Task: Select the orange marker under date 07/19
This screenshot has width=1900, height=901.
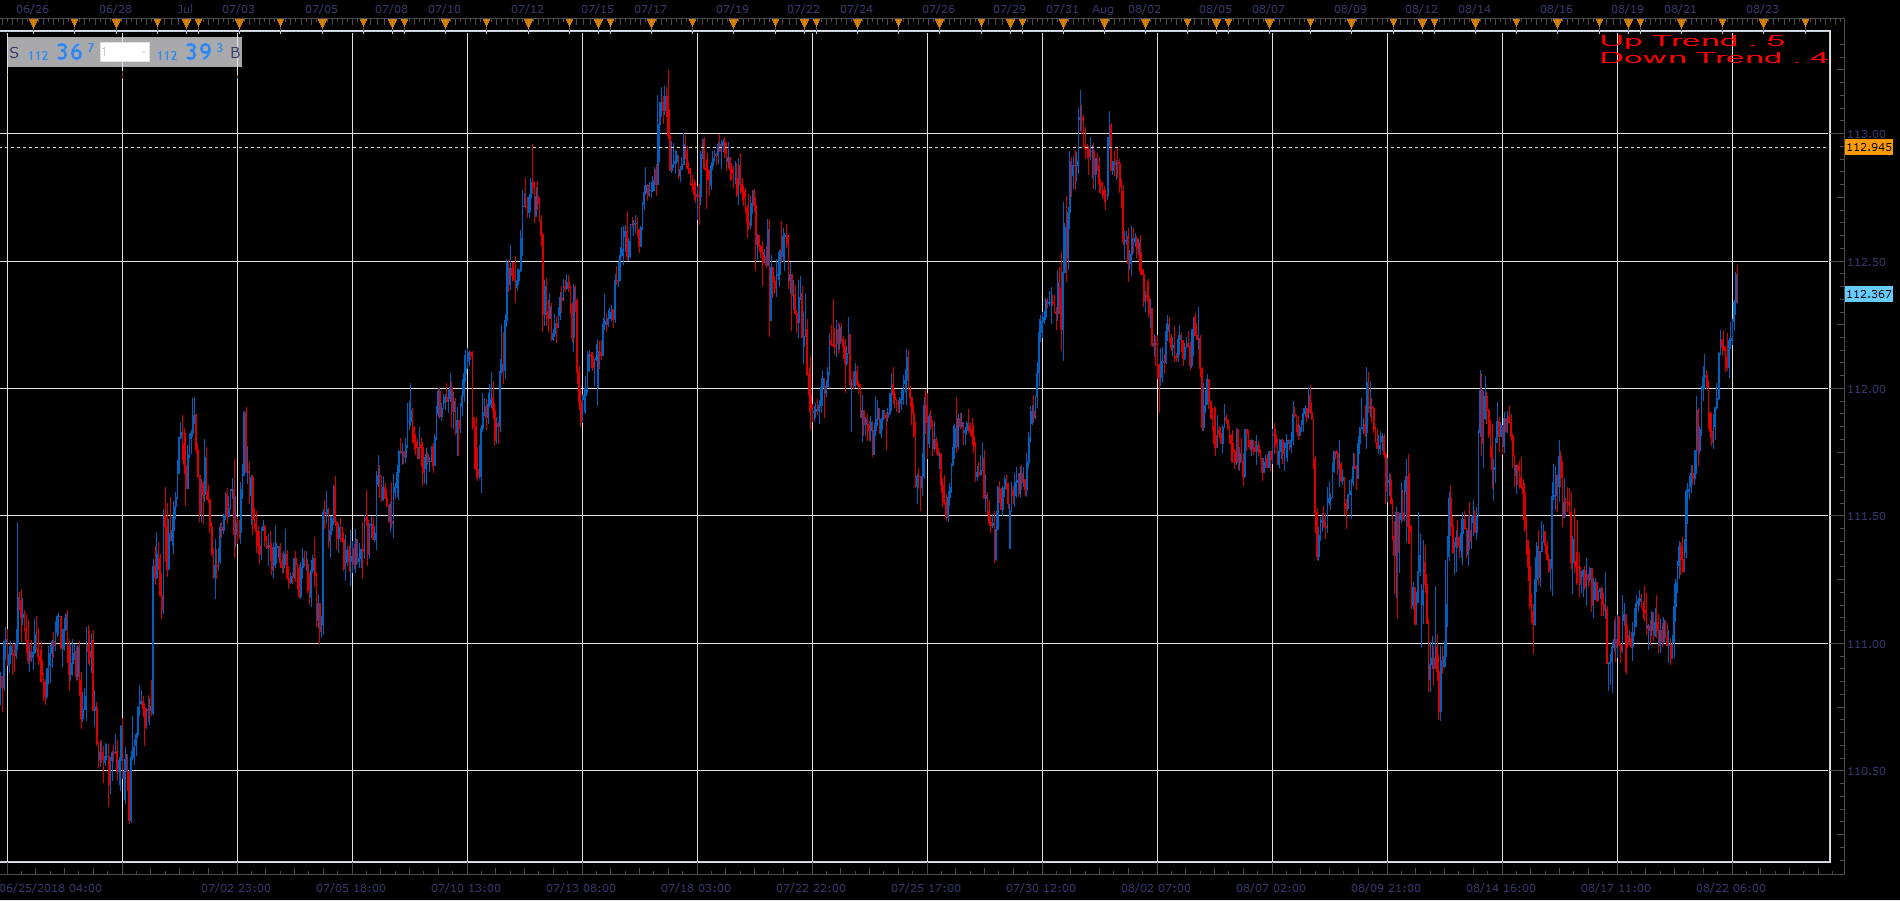Action: point(732,23)
